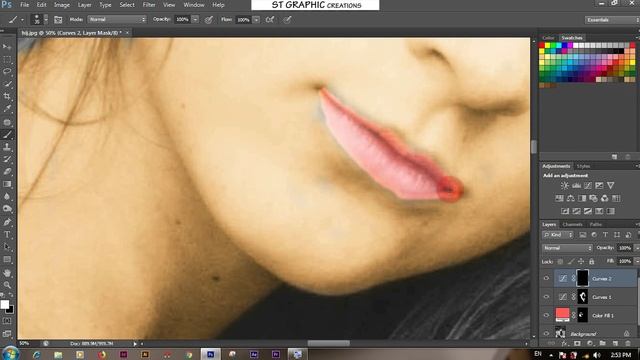Toggle lock all in the Layers panel
640x360 pixels.
591,261
